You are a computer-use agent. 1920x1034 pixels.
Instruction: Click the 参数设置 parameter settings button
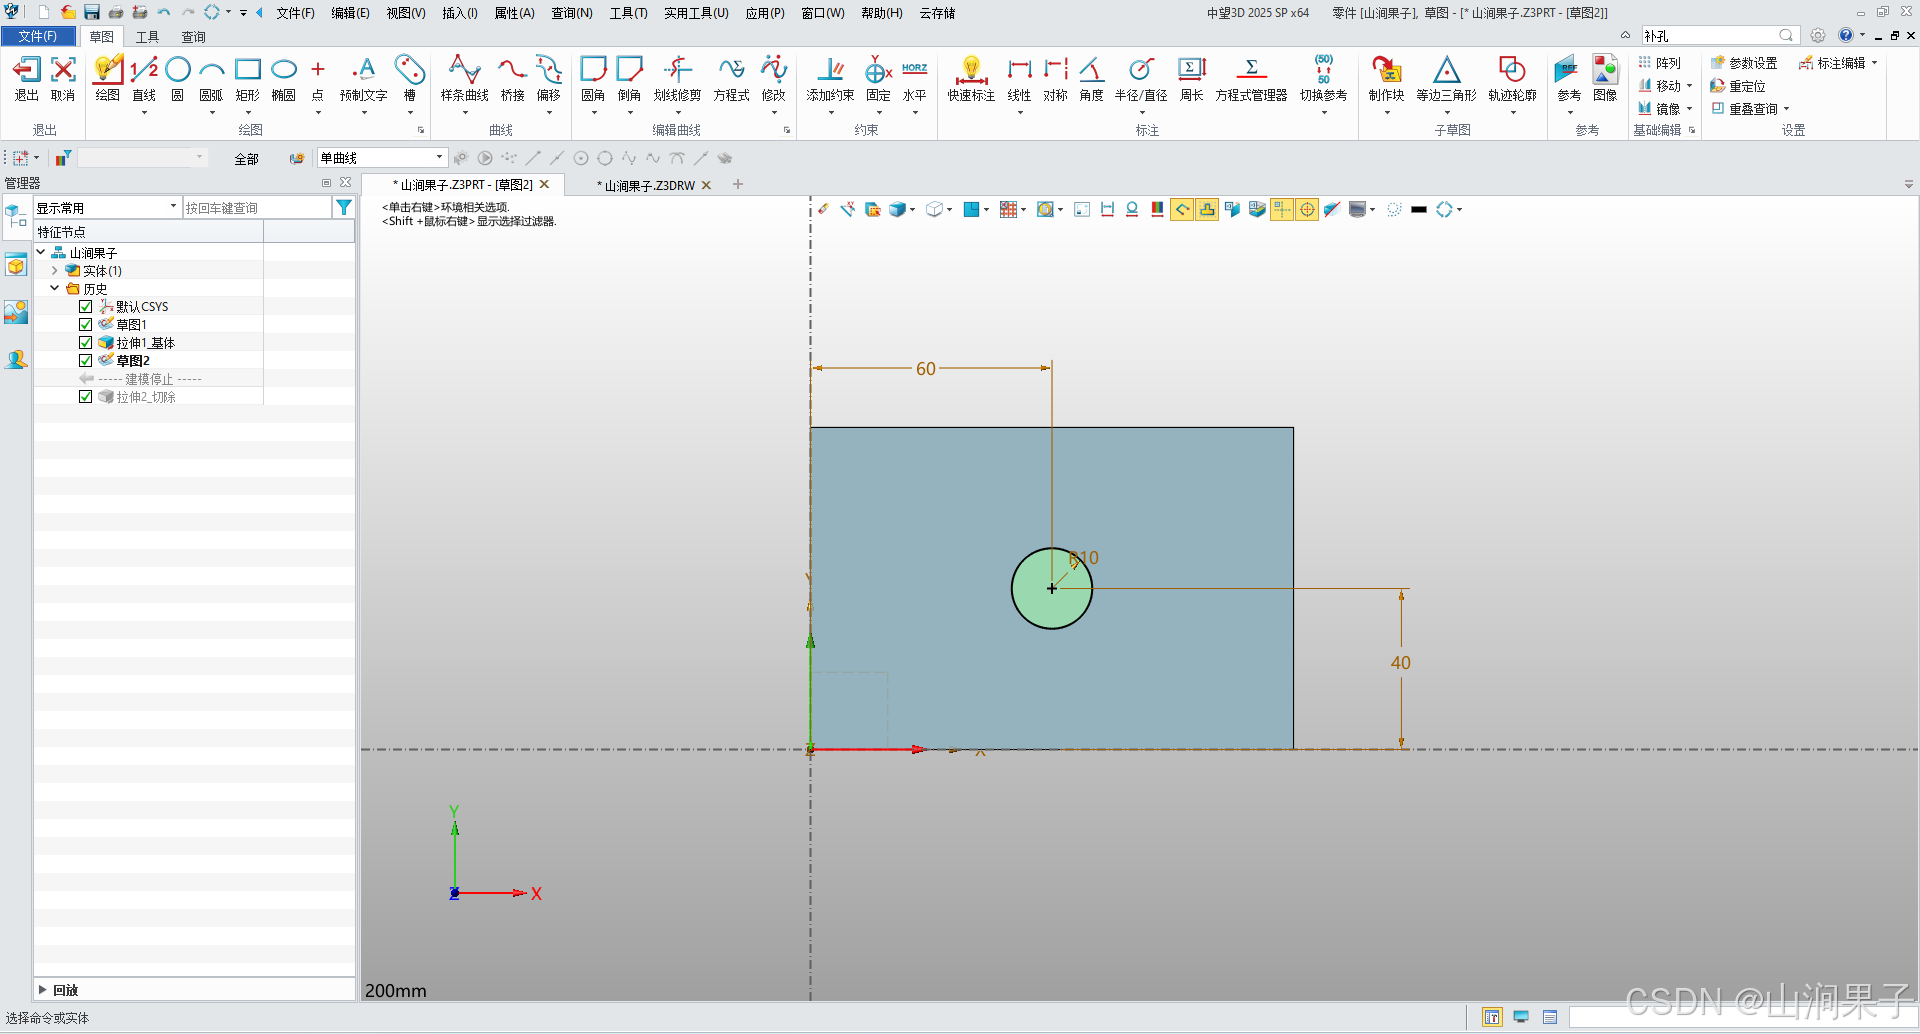(1744, 63)
